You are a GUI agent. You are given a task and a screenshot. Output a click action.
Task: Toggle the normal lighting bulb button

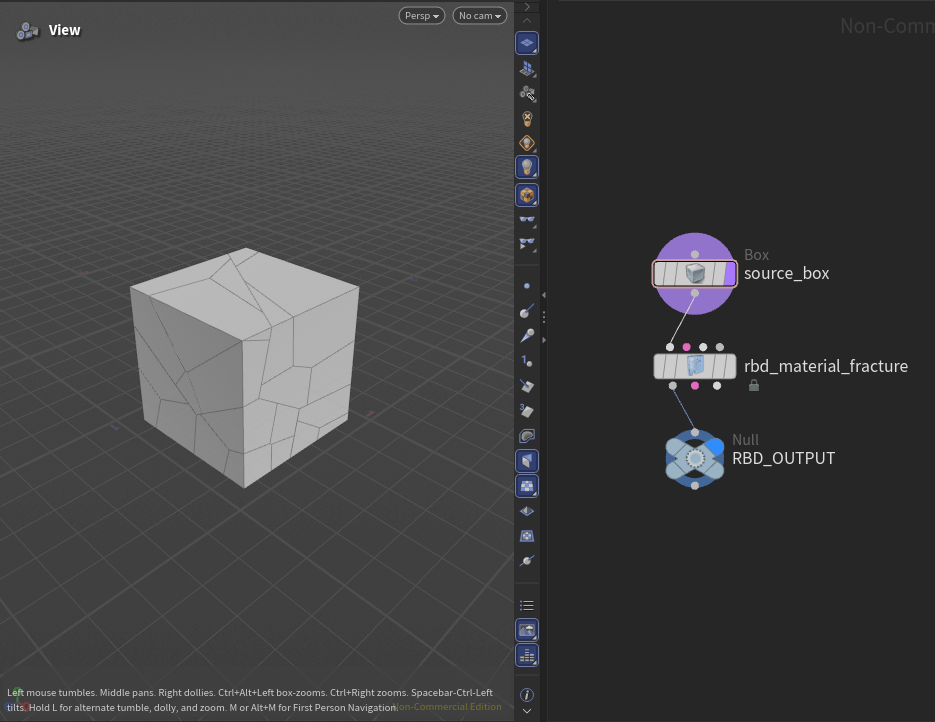[x=527, y=168]
